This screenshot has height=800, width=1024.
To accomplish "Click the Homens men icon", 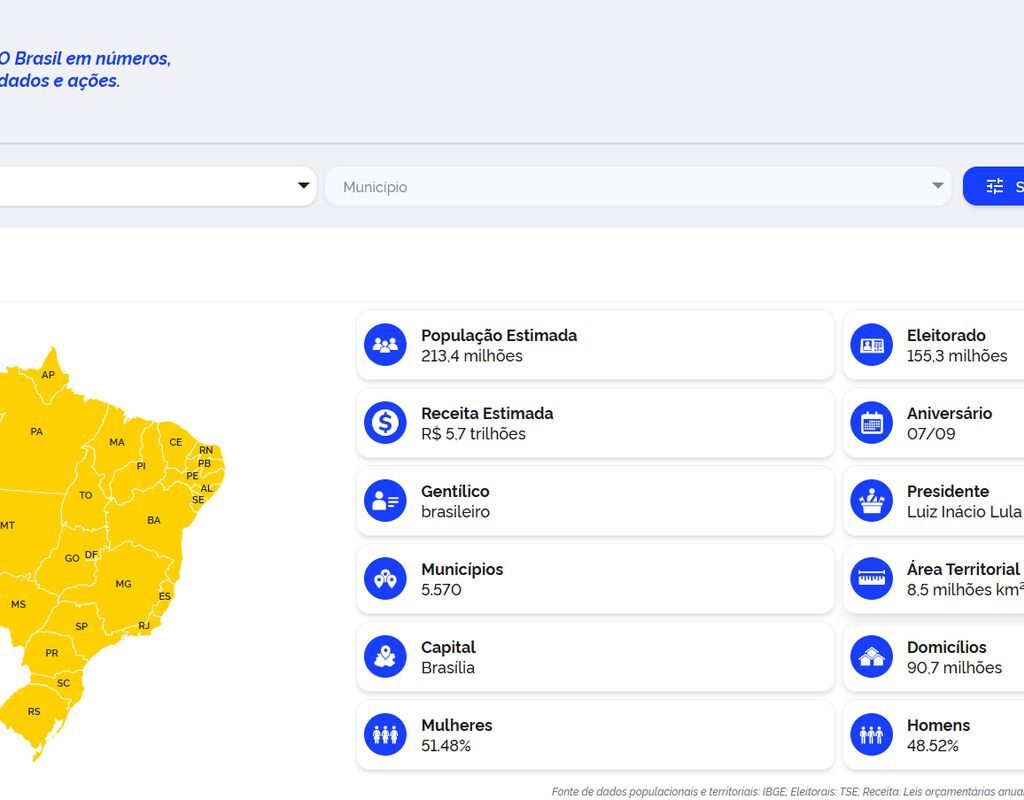I will pos(871,735).
